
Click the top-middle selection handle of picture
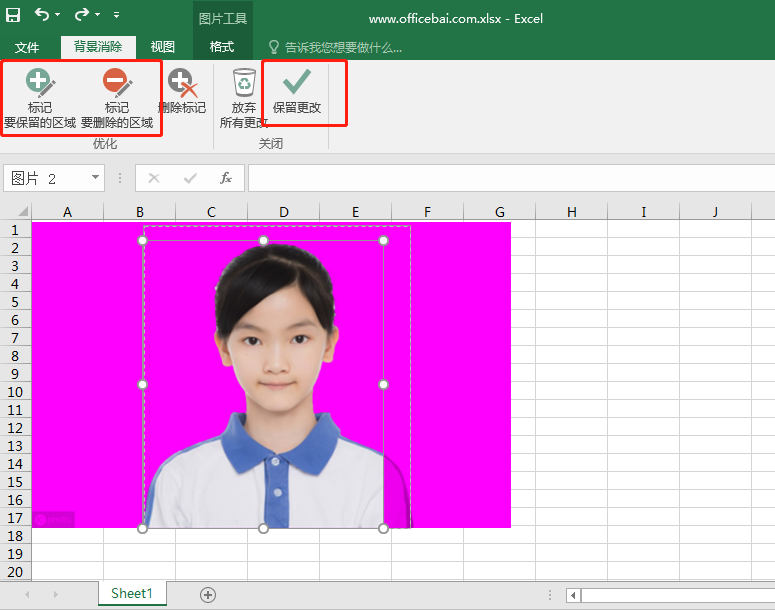pos(263,240)
